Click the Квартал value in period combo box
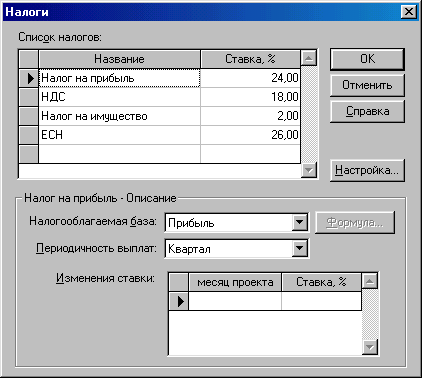422x378 pixels. [x=228, y=249]
